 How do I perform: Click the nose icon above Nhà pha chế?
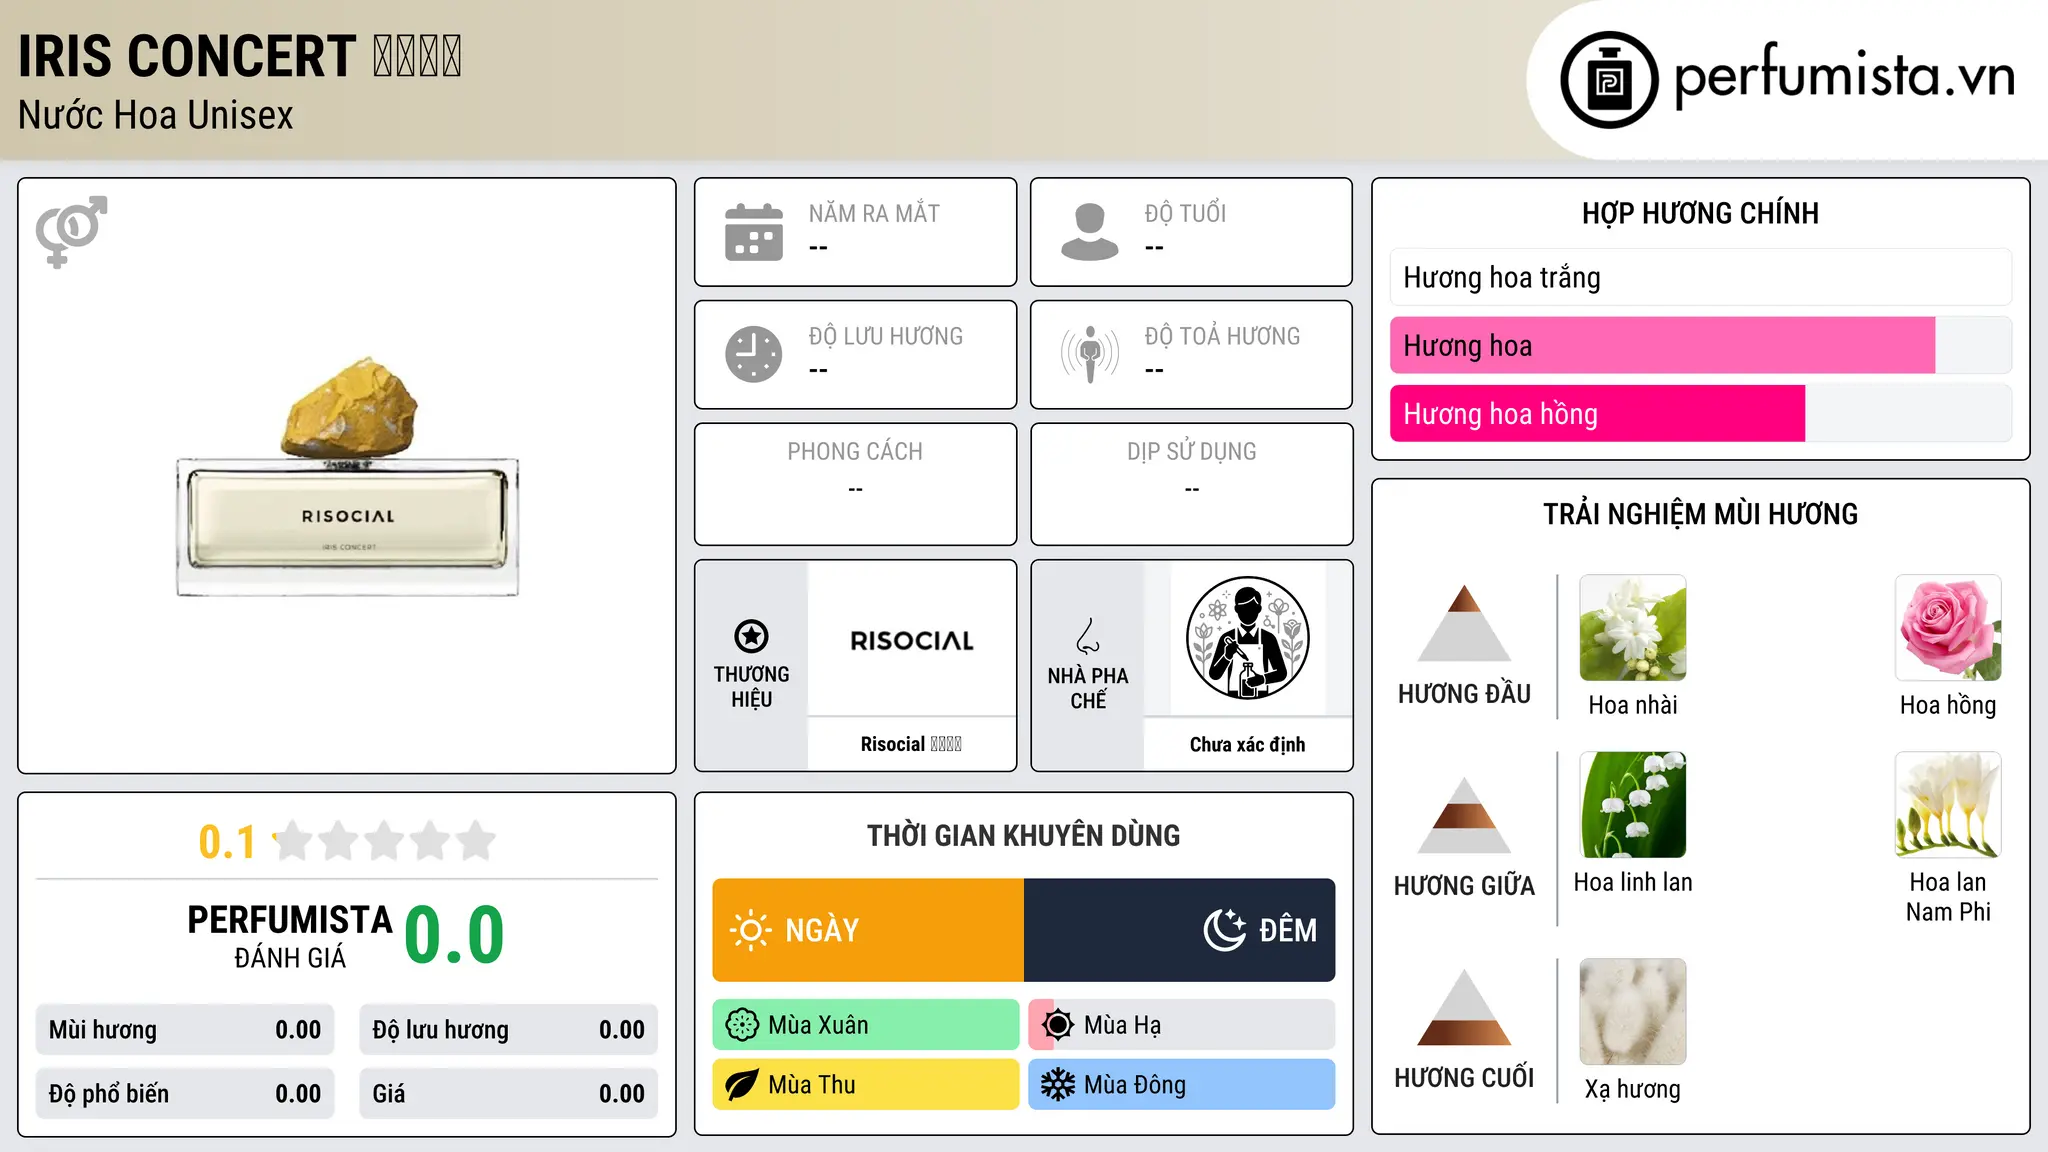[1088, 636]
